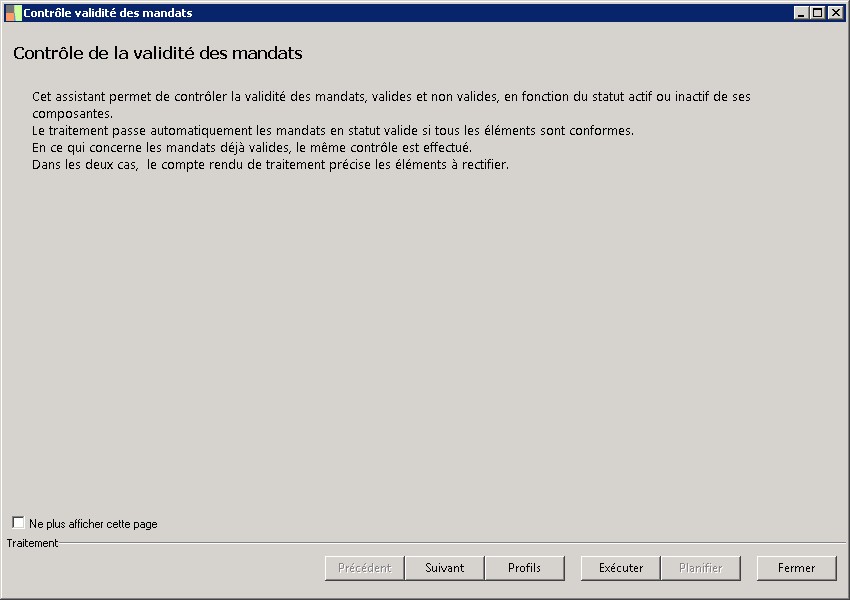
Task: Click the title bar text 'Contrôle validité des mandats'
Action: coord(108,13)
